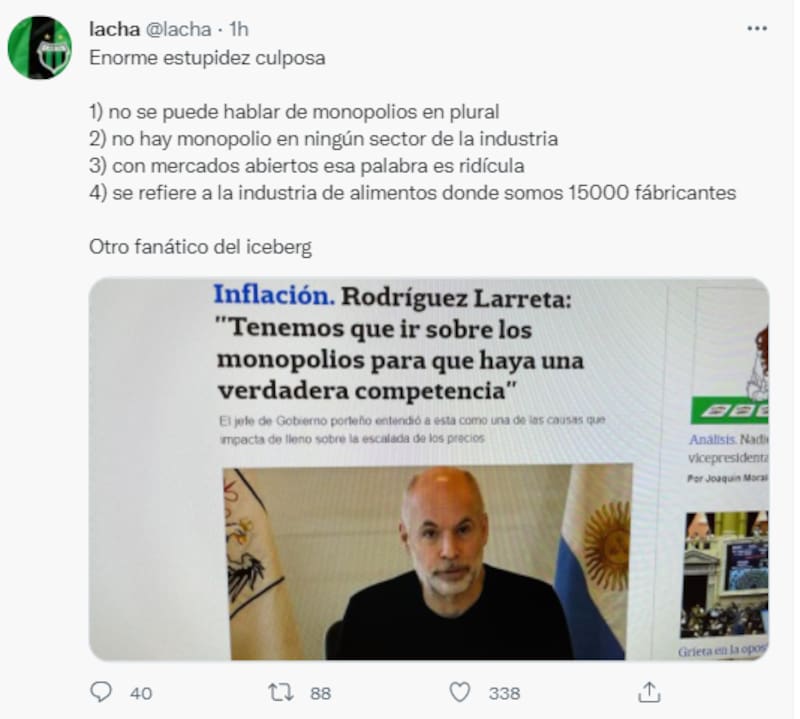
Task: Open the @lacha handle link
Action: click(x=179, y=30)
